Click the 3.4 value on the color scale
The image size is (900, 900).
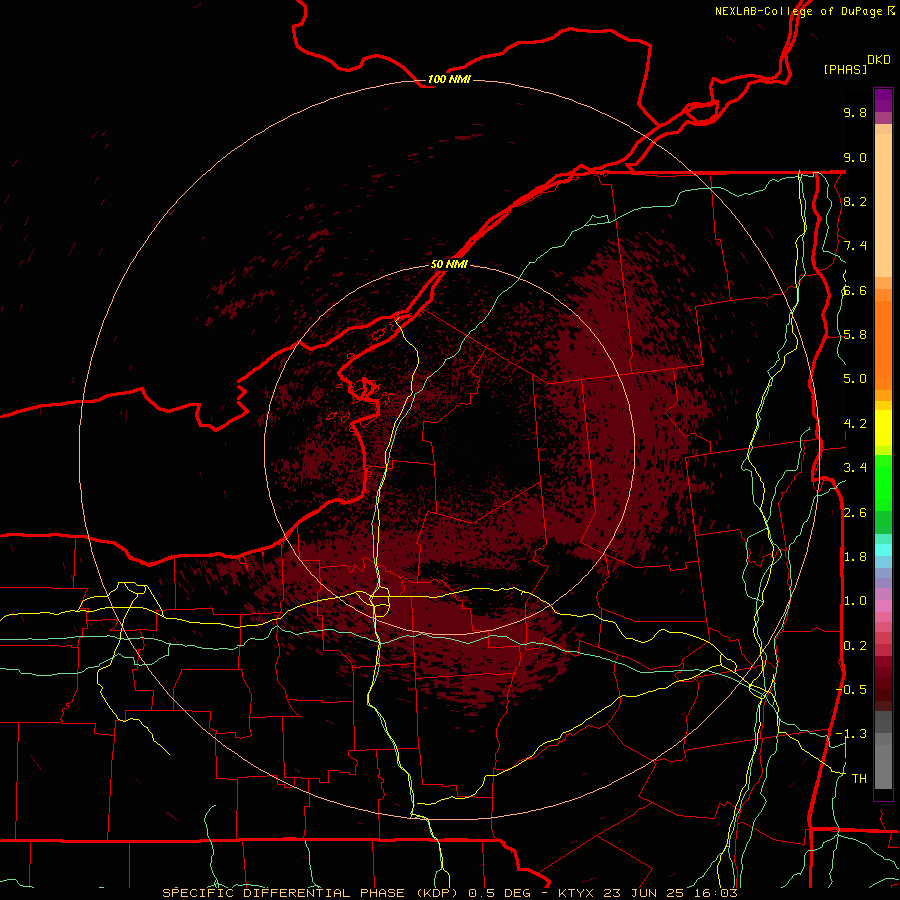pos(855,468)
